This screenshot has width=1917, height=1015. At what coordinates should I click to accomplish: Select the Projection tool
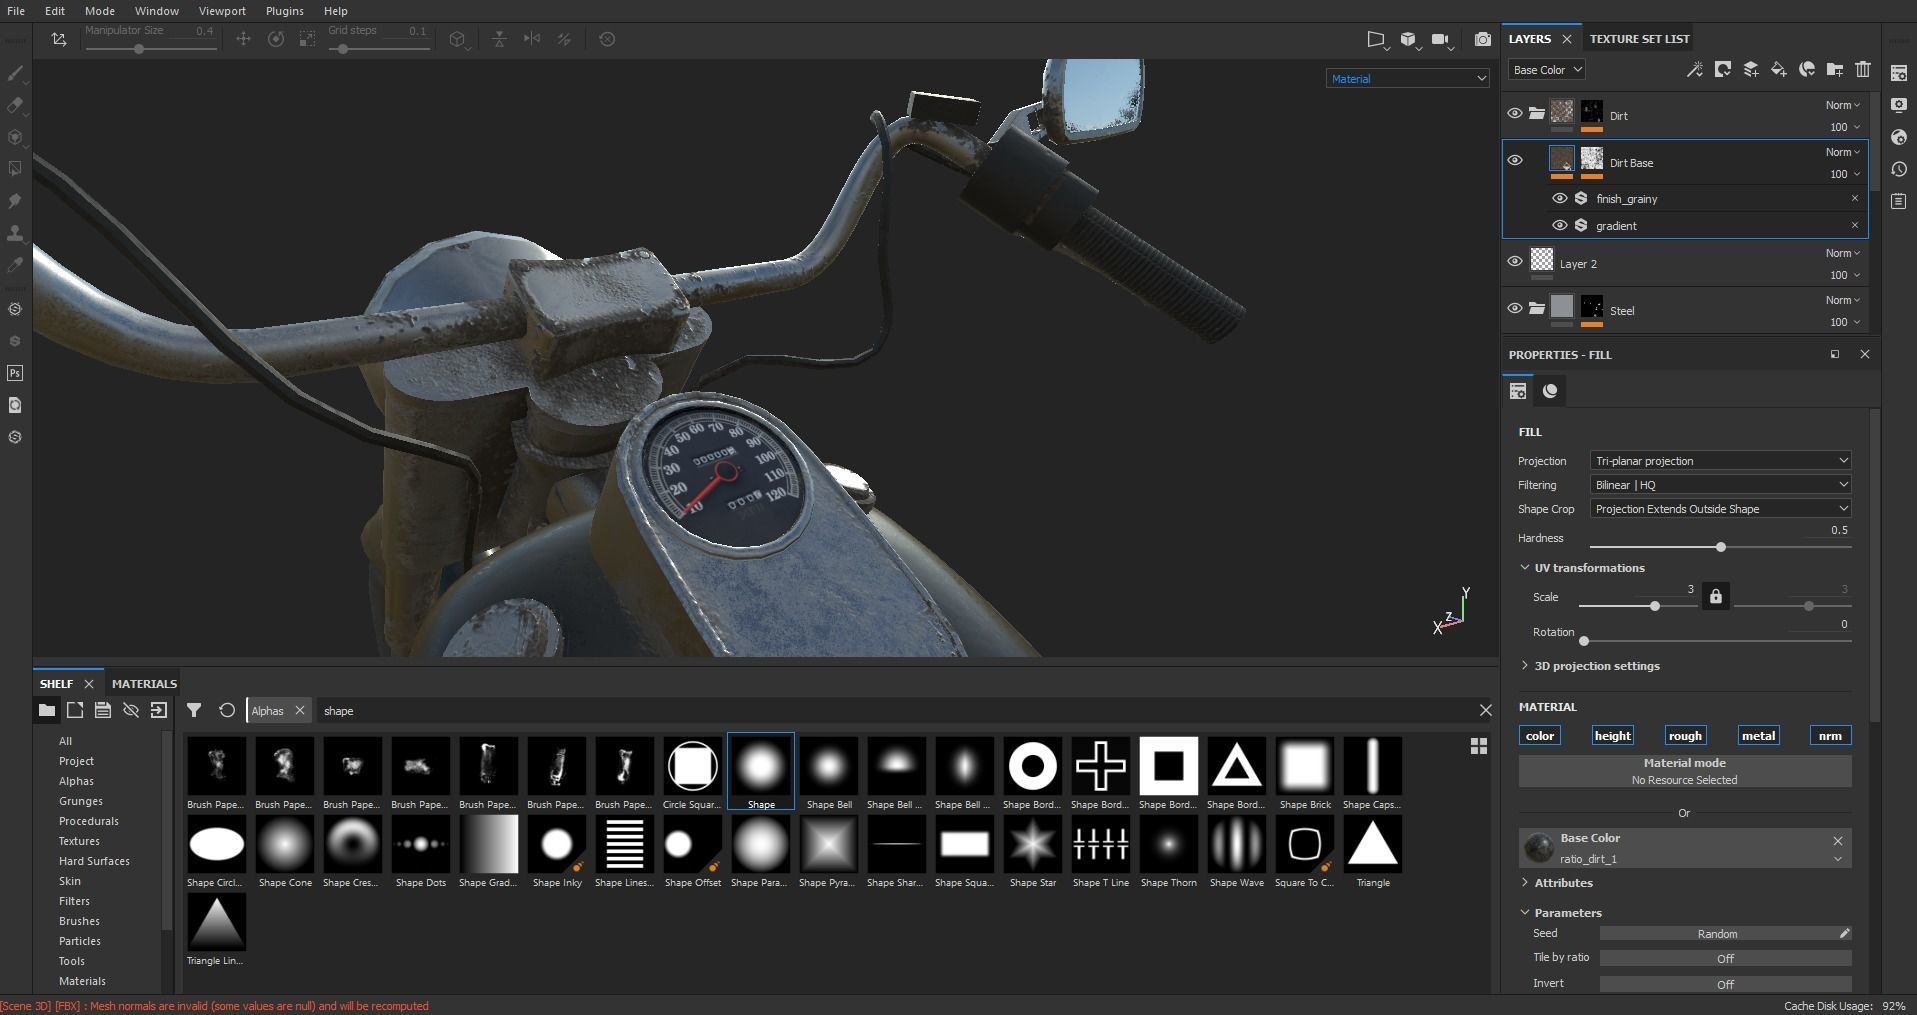pos(15,137)
